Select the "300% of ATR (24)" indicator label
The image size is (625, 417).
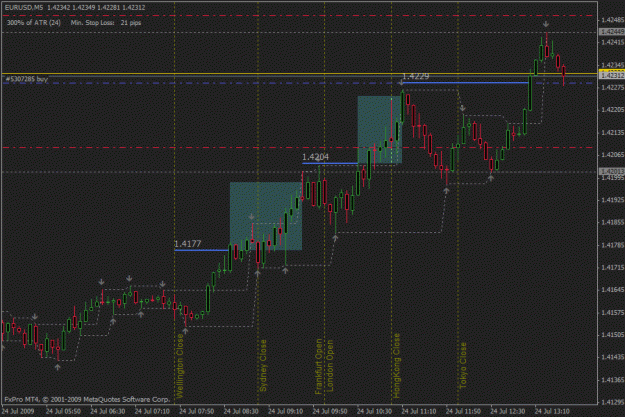[x=34, y=23]
